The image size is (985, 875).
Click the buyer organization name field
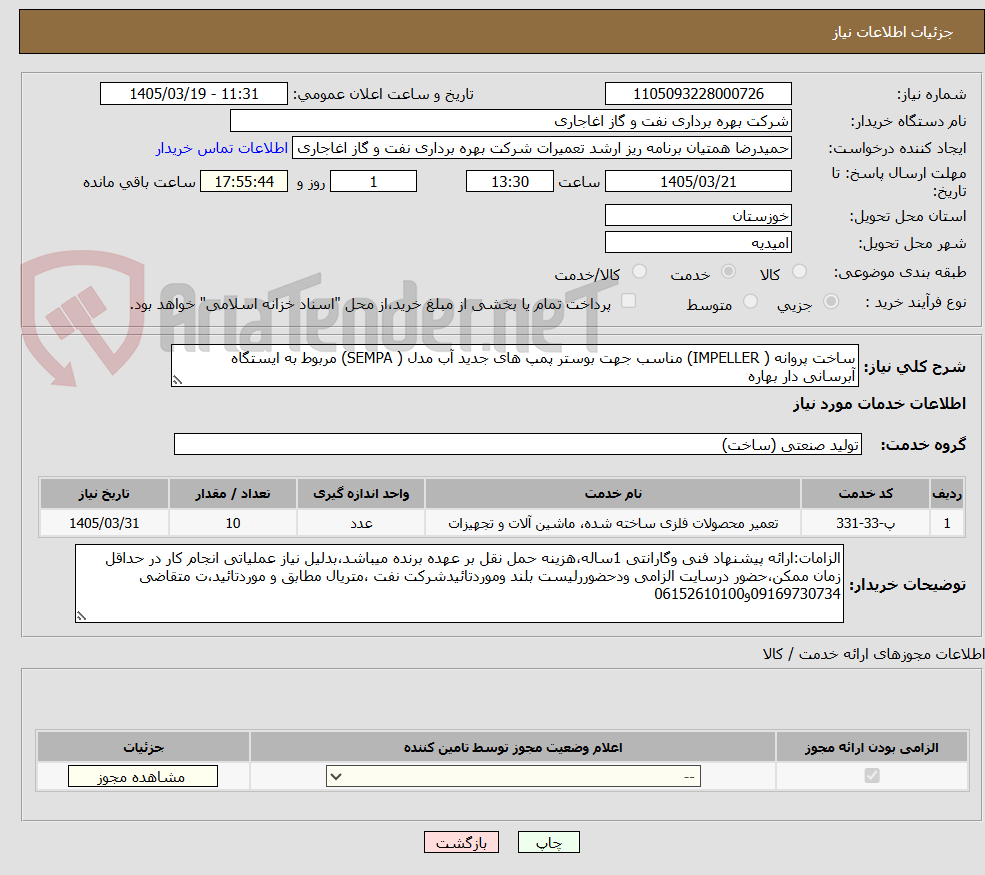pos(511,121)
